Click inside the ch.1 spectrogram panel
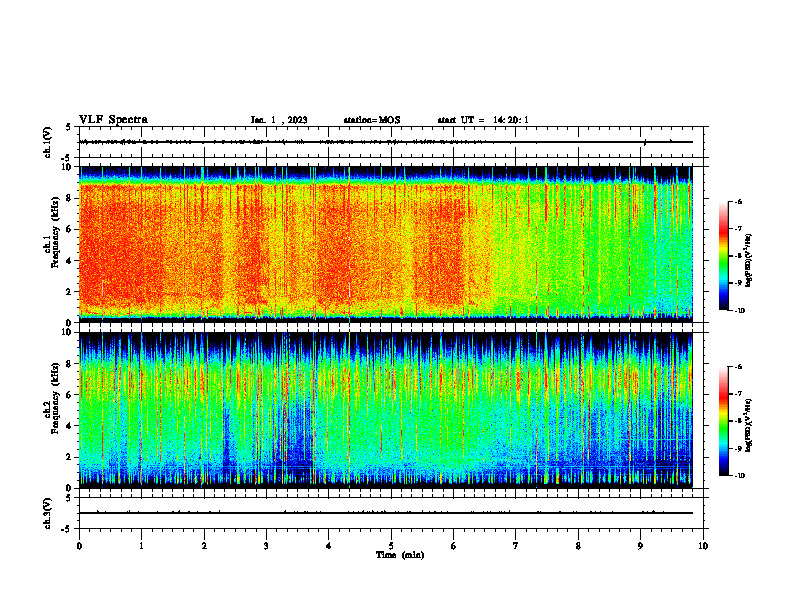The width and height of the screenshot is (792, 612). [386, 244]
